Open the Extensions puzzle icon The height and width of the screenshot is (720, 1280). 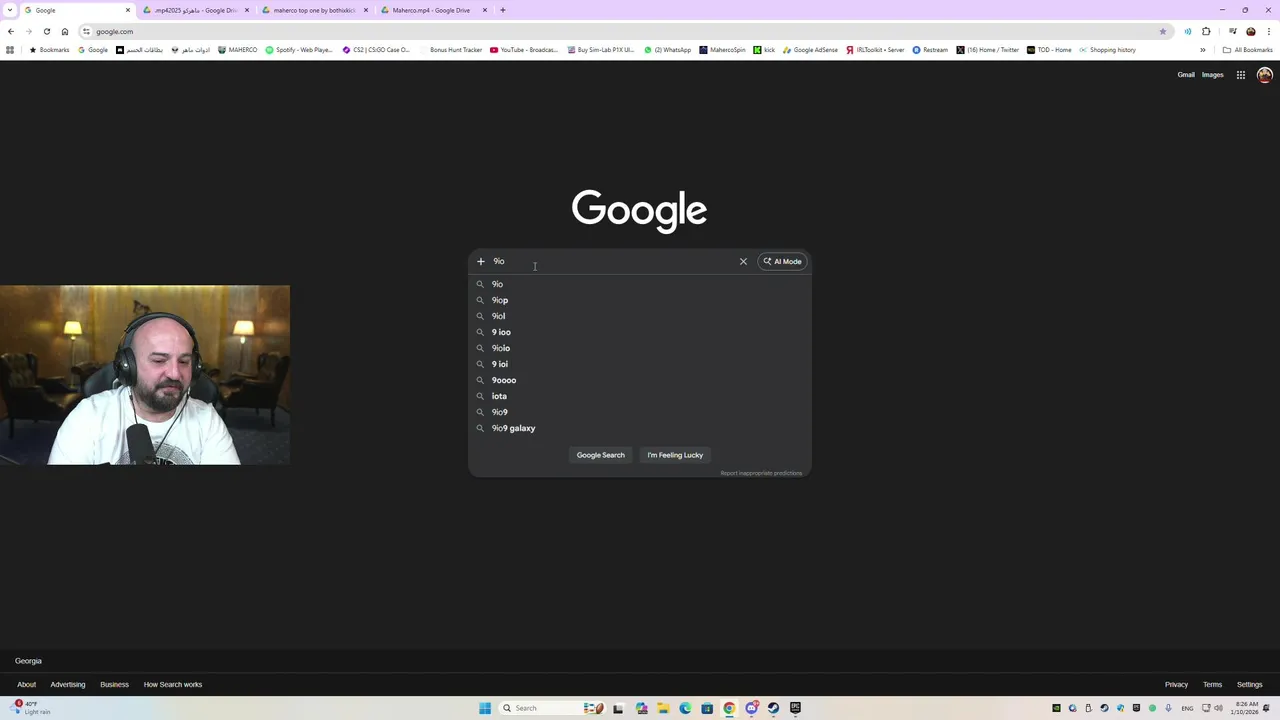click(1206, 31)
